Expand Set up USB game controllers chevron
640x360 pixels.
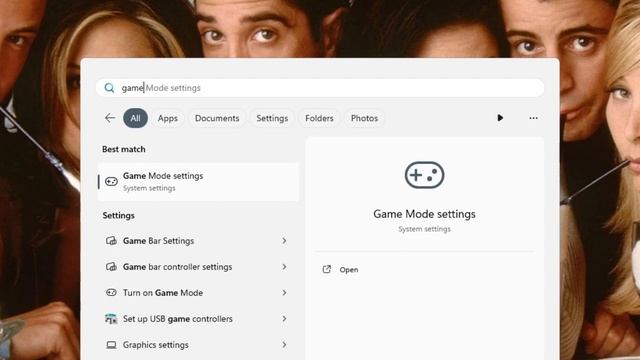pos(284,319)
